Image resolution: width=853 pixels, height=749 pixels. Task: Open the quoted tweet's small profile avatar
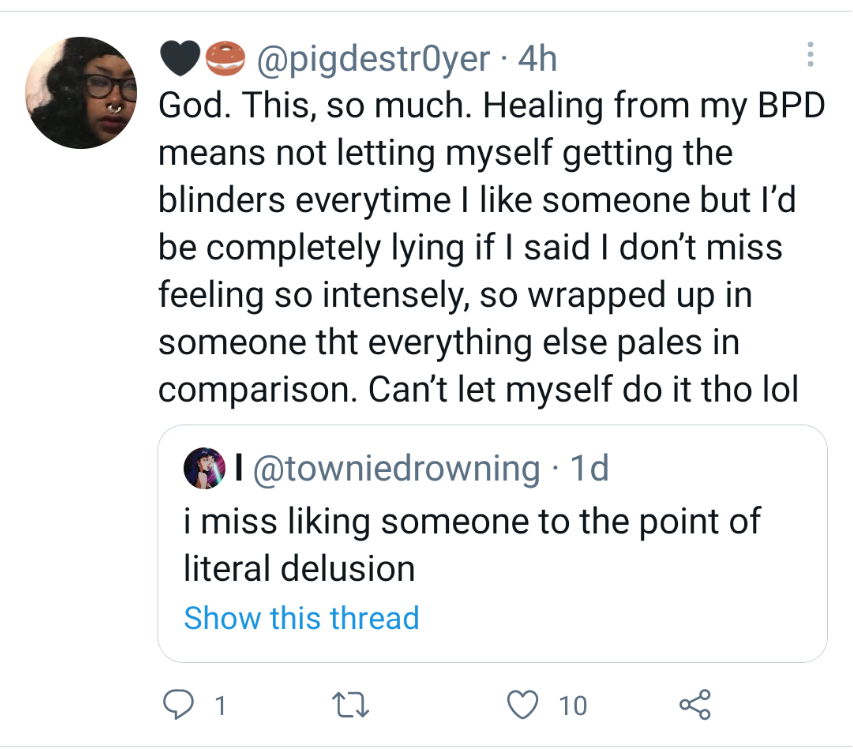[x=203, y=468]
